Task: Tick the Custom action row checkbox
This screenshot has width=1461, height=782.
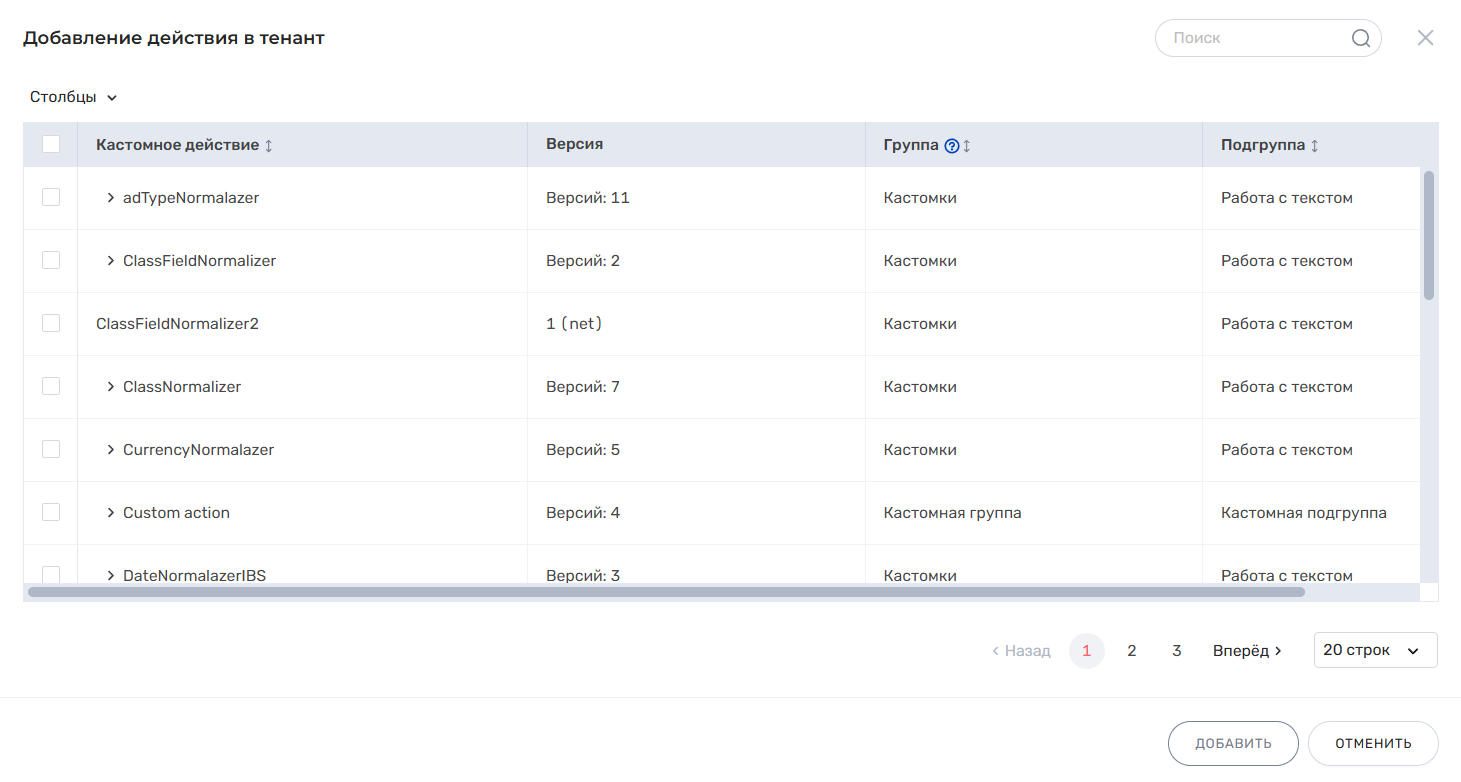Action: (x=51, y=512)
